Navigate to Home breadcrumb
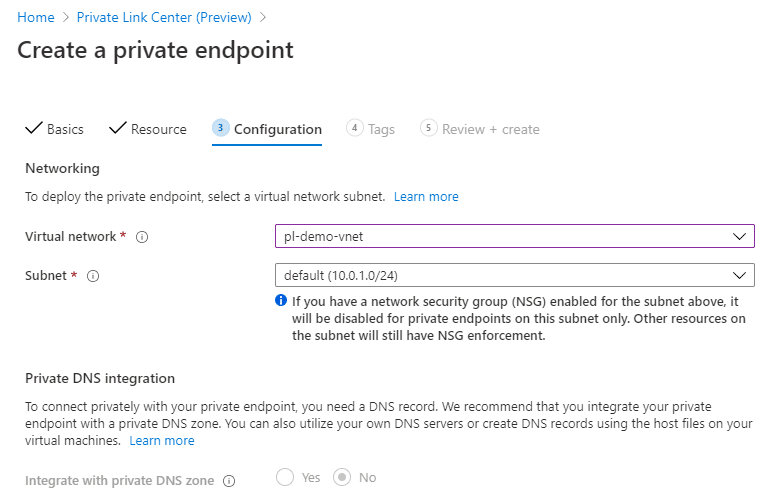 (36, 17)
